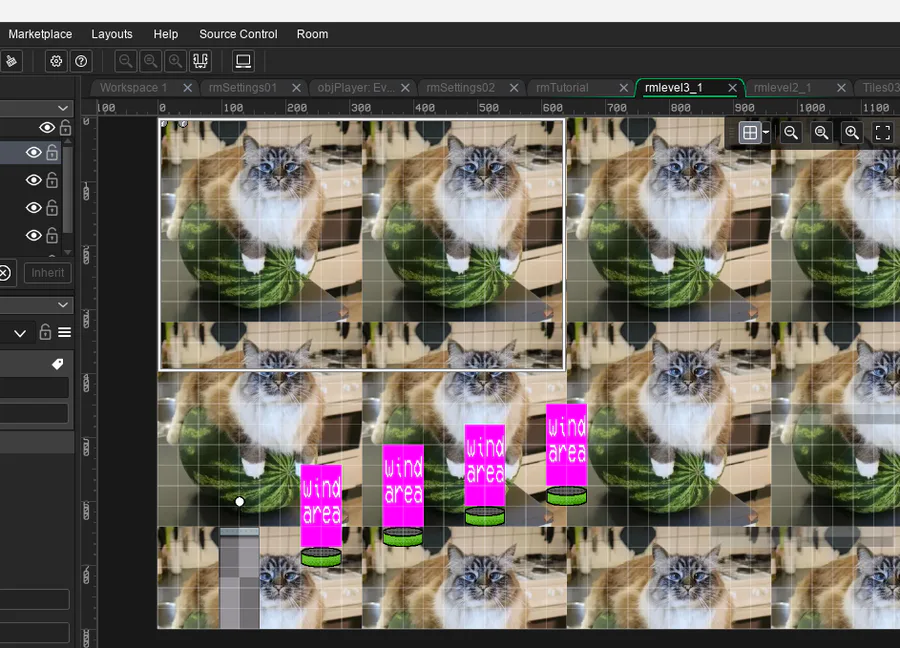Switch to the rmlevel2_1 tab

pyautogui.click(x=782, y=88)
